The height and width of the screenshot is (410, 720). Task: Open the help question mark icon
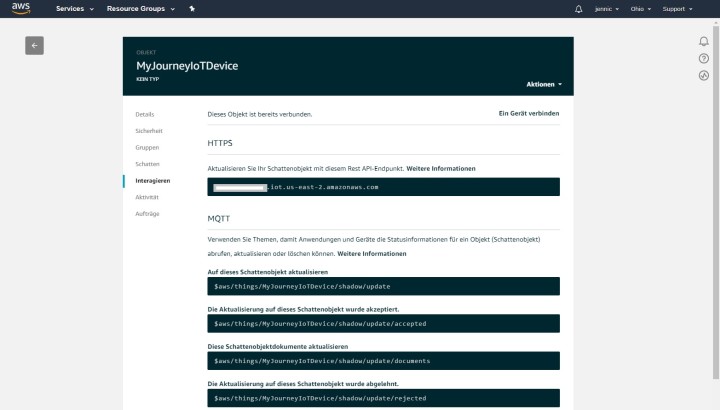[703, 58]
